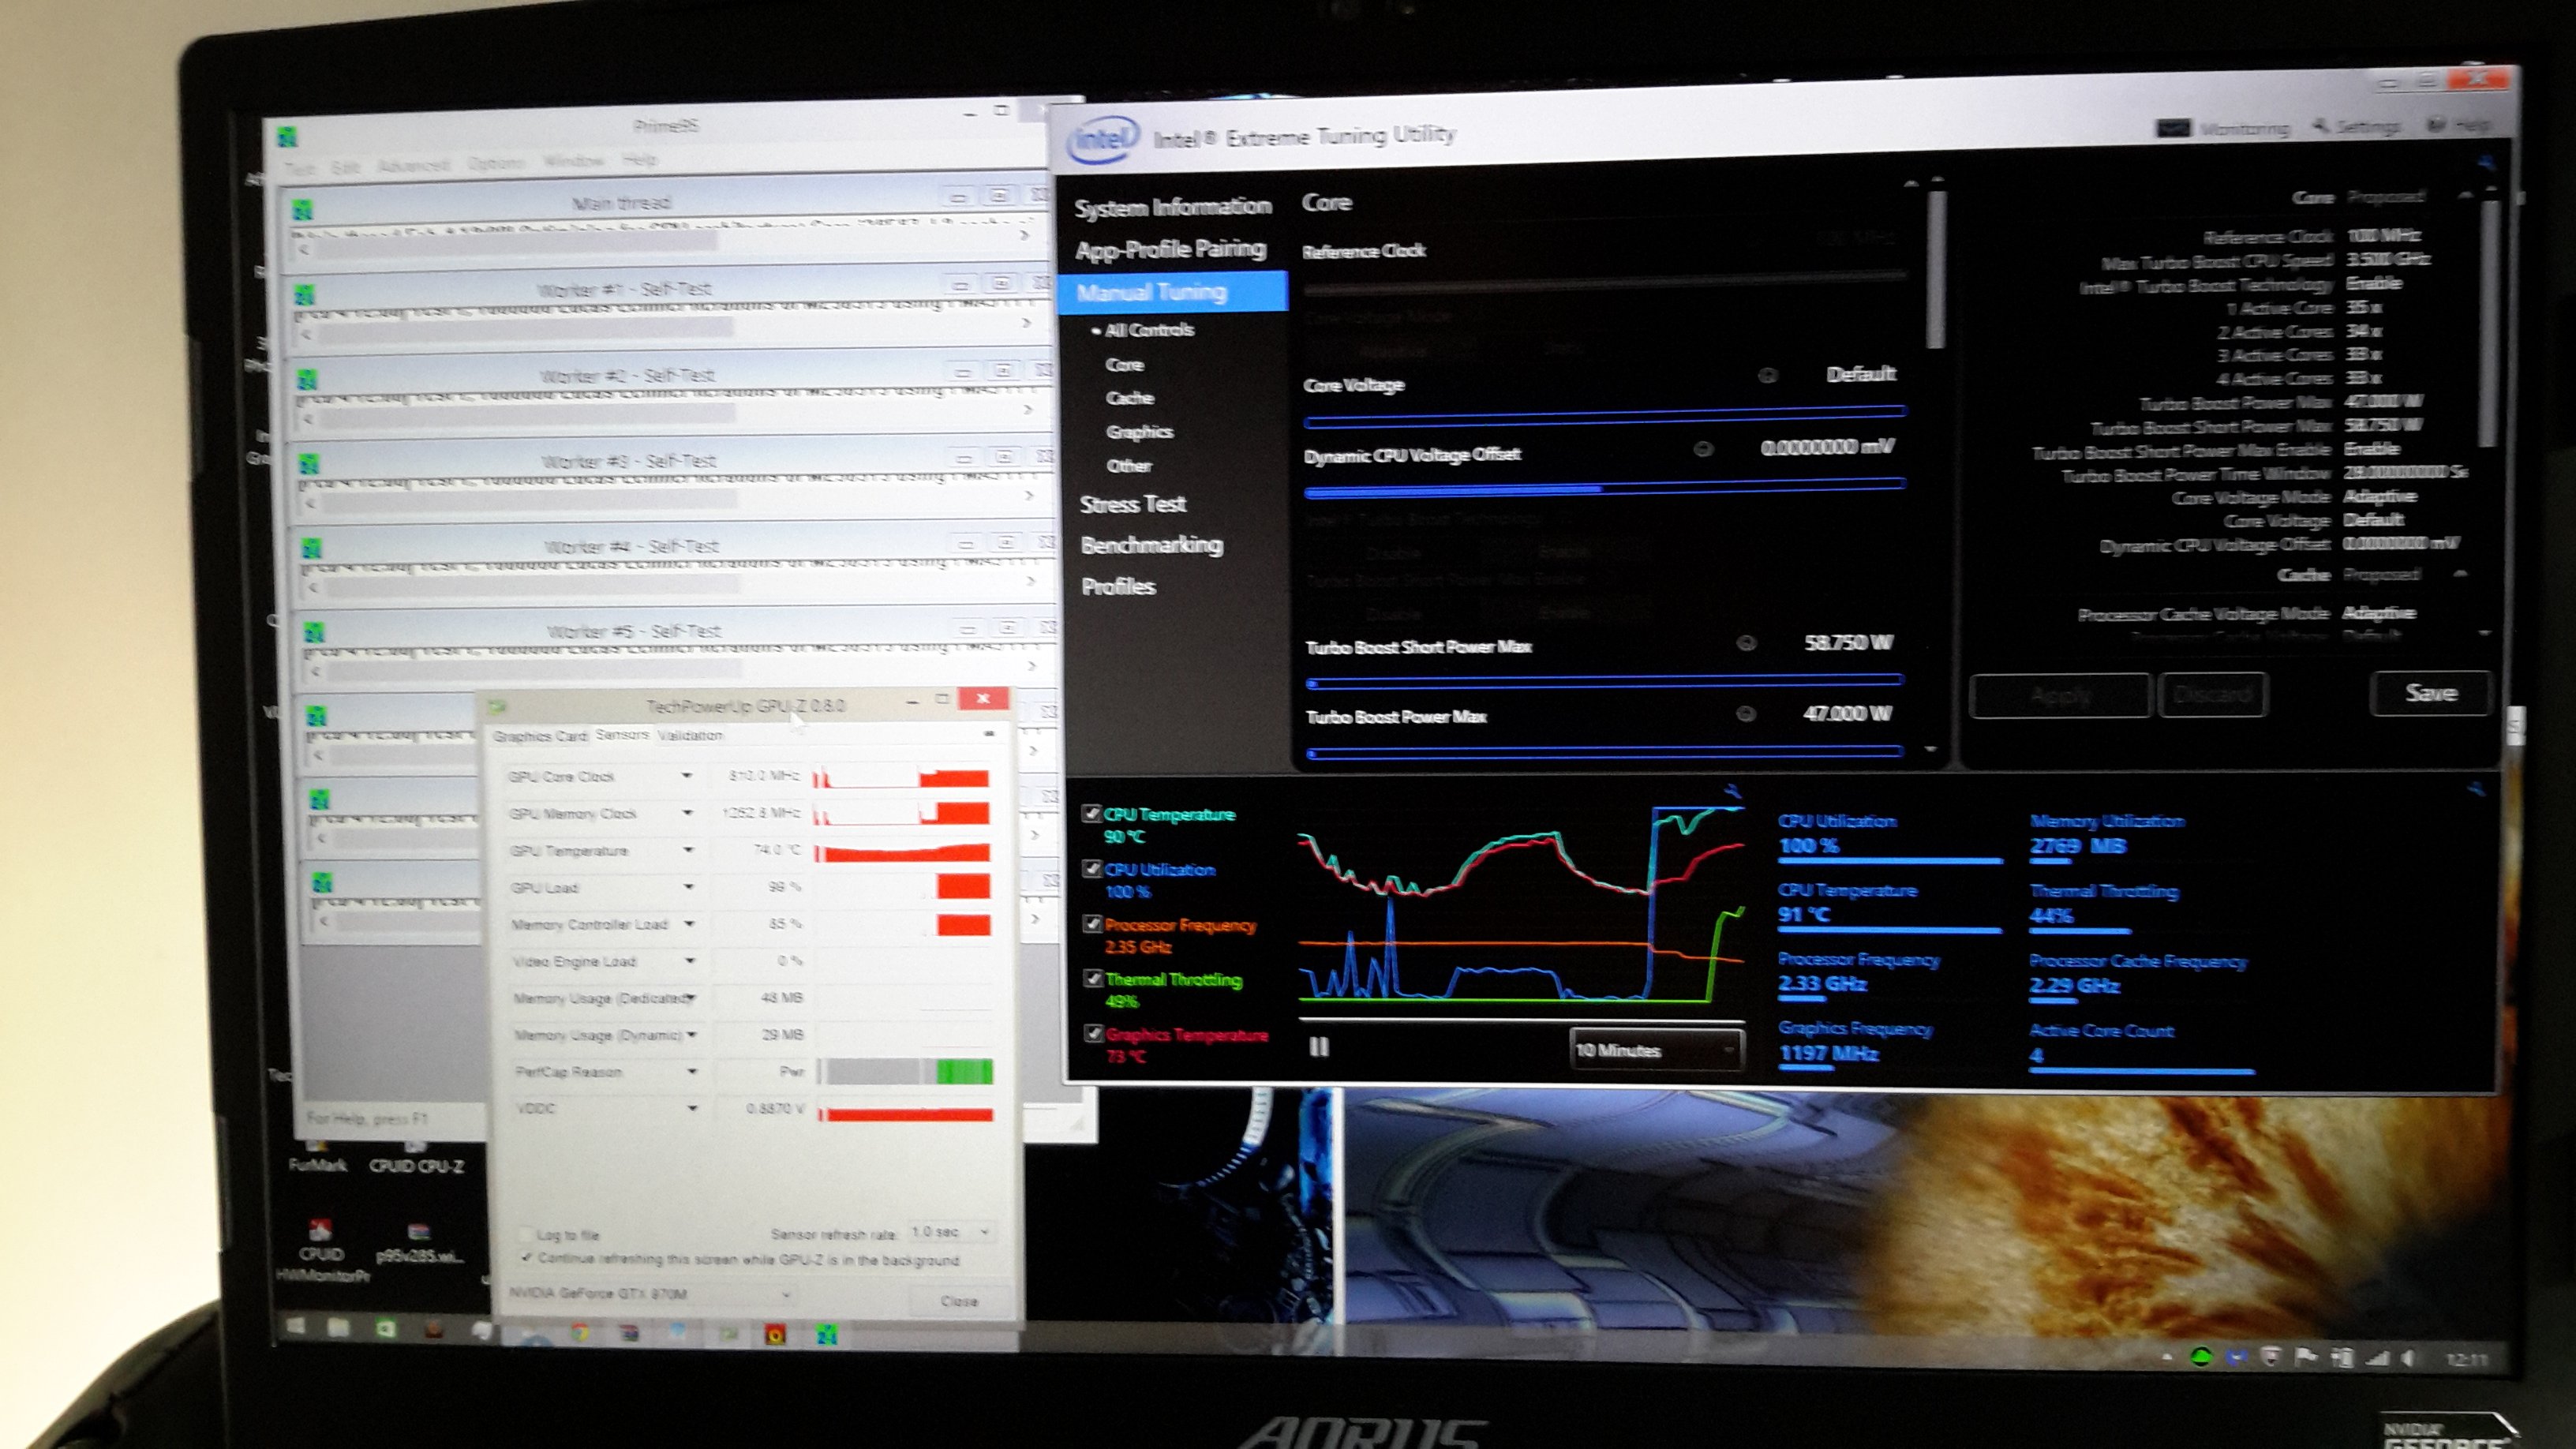Open CPUID HWMonitorPro desktop shortcut
This screenshot has width=2576, height=1449.
pyautogui.click(x=322, y=1251)
